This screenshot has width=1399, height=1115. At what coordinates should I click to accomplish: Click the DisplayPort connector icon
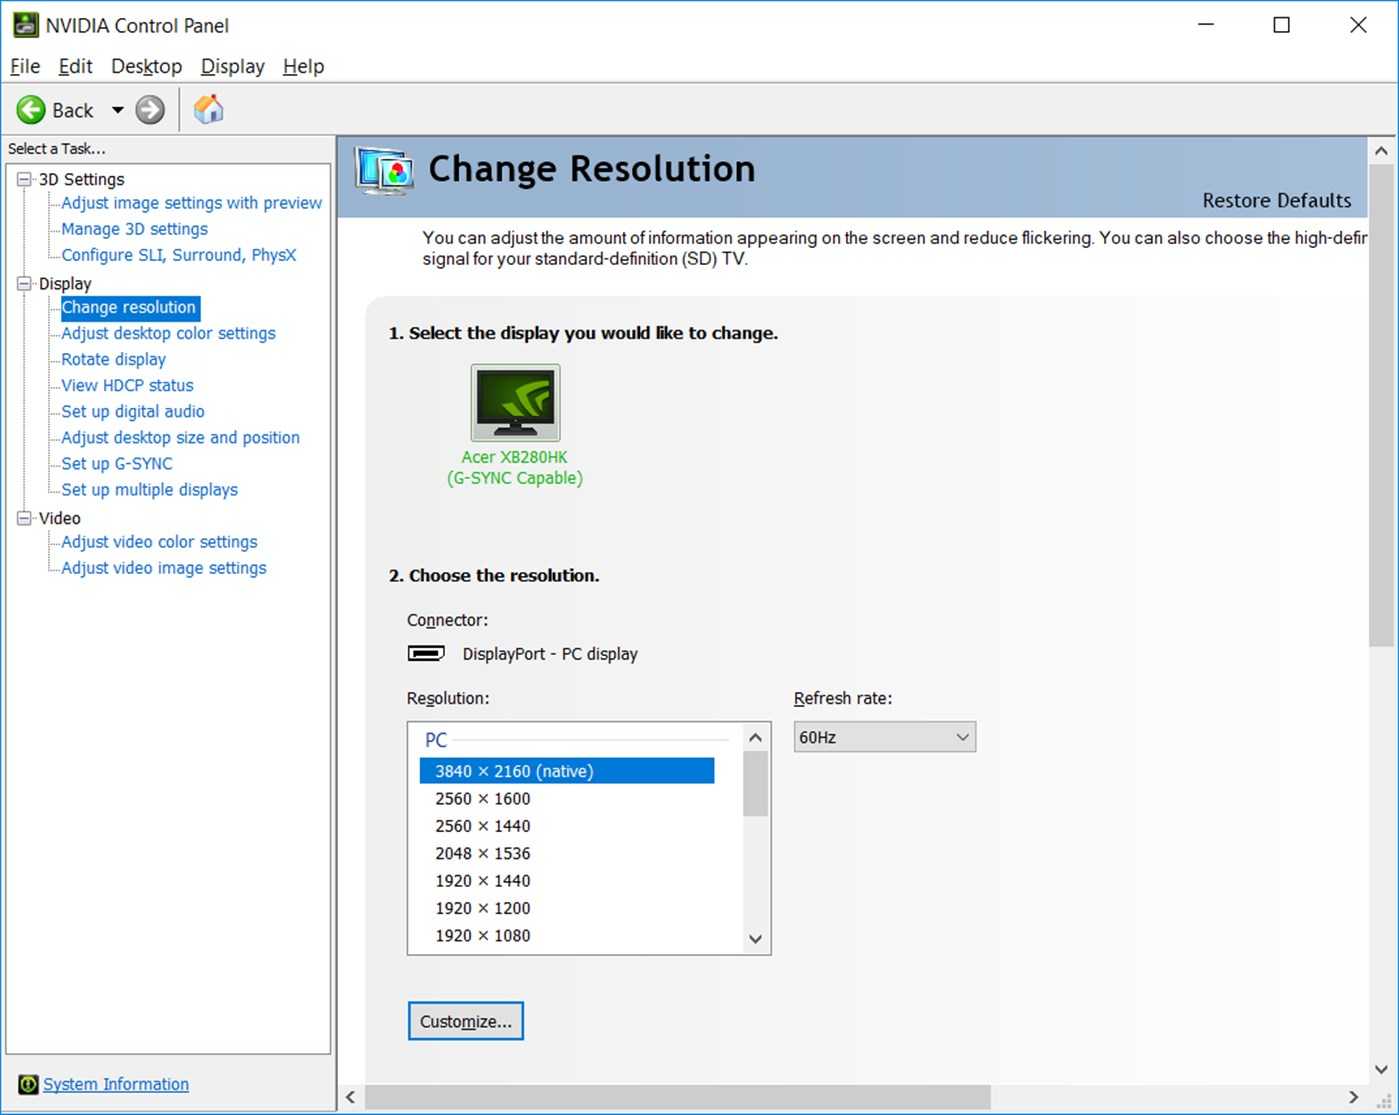click(x=425, y=653)
